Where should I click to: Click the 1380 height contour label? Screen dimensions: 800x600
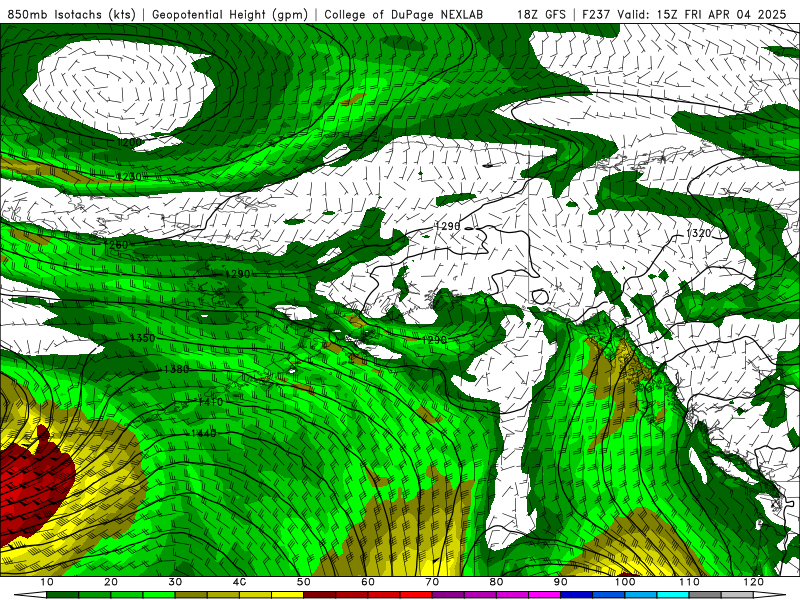(x=177, y=369)
